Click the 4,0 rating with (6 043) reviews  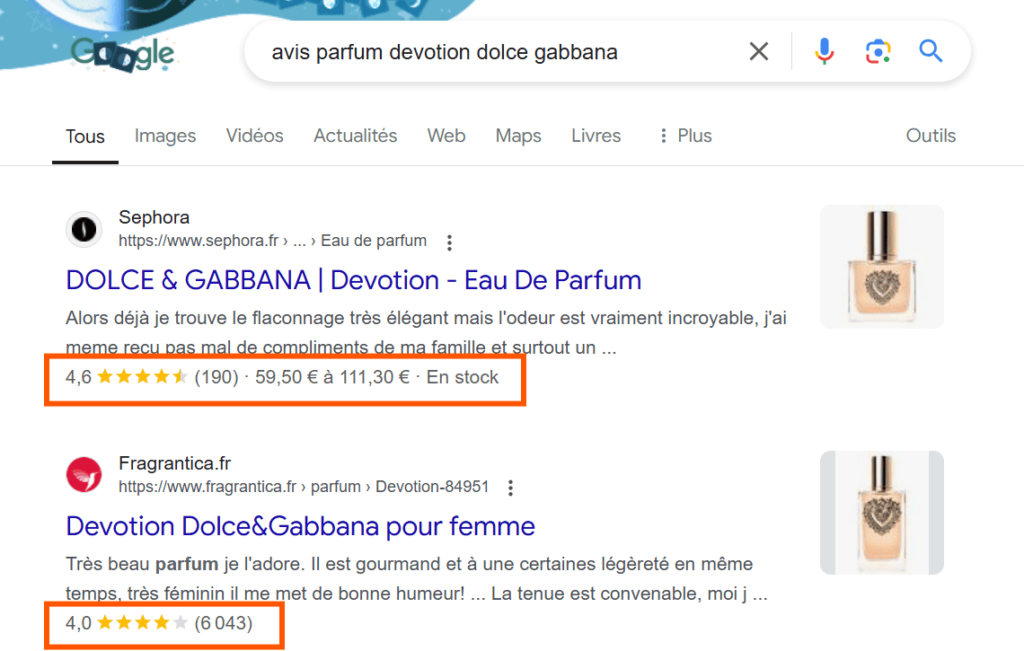pos(159,623)
